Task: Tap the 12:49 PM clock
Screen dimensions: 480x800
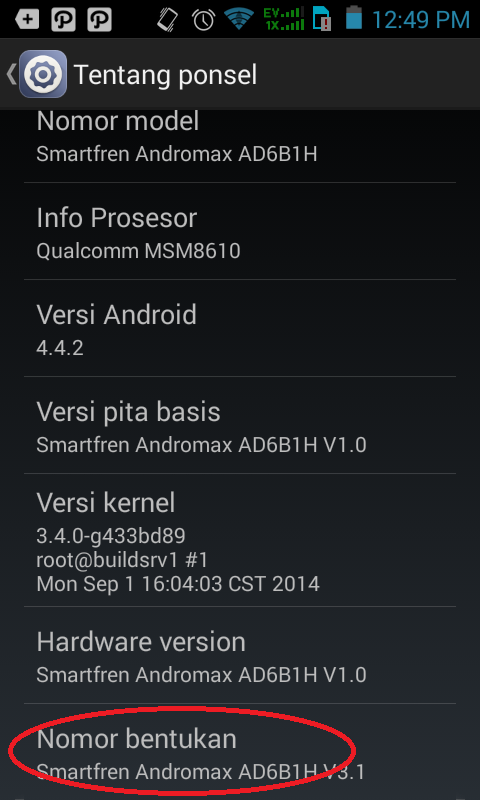Action: [x=421, y=20]
